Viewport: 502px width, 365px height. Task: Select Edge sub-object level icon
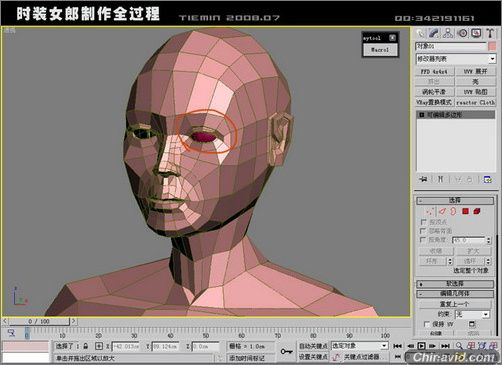pos(442,211)
